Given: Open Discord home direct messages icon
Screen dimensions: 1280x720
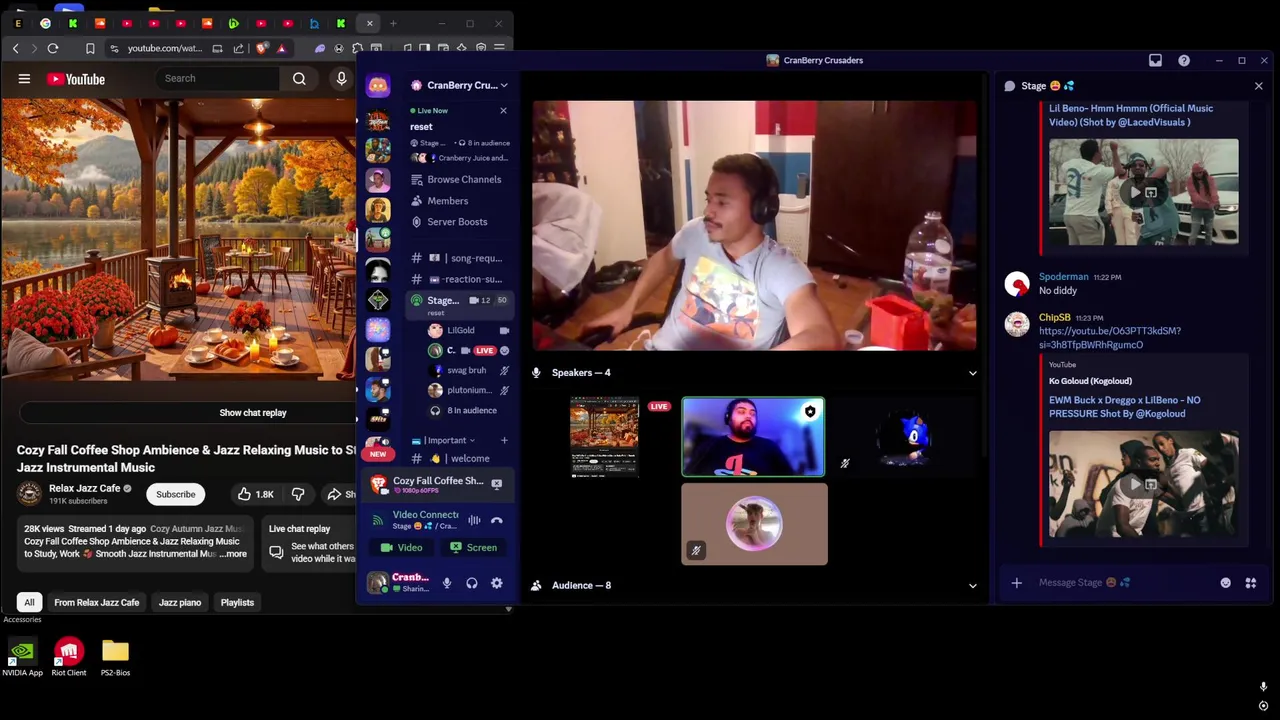Looking at the screenshot, I should tap(378, 86).
